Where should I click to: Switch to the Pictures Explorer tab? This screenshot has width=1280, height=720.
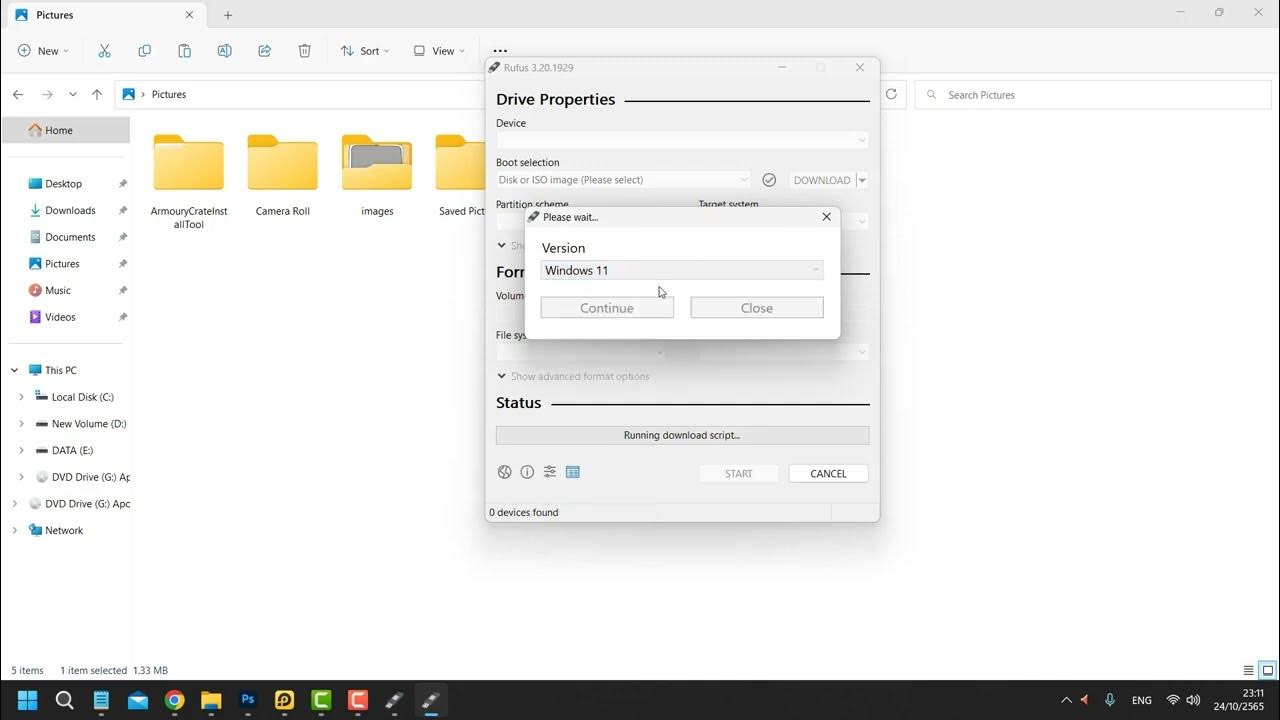(105, 15)
